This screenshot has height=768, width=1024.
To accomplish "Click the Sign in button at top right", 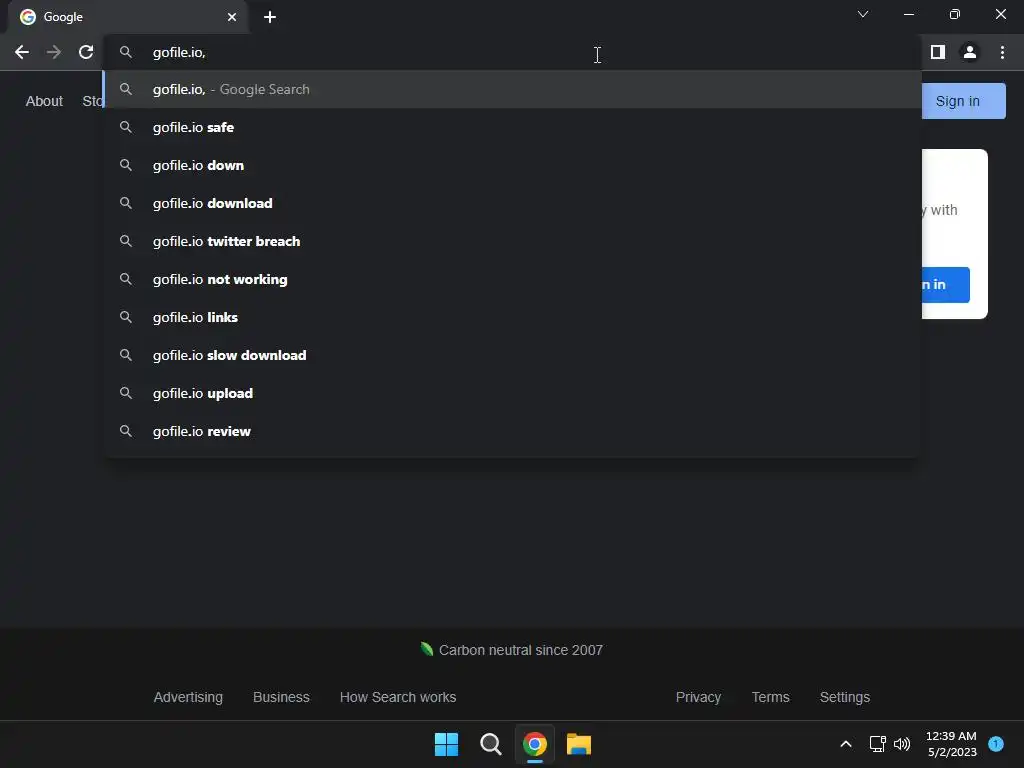I will coord(963,101).
